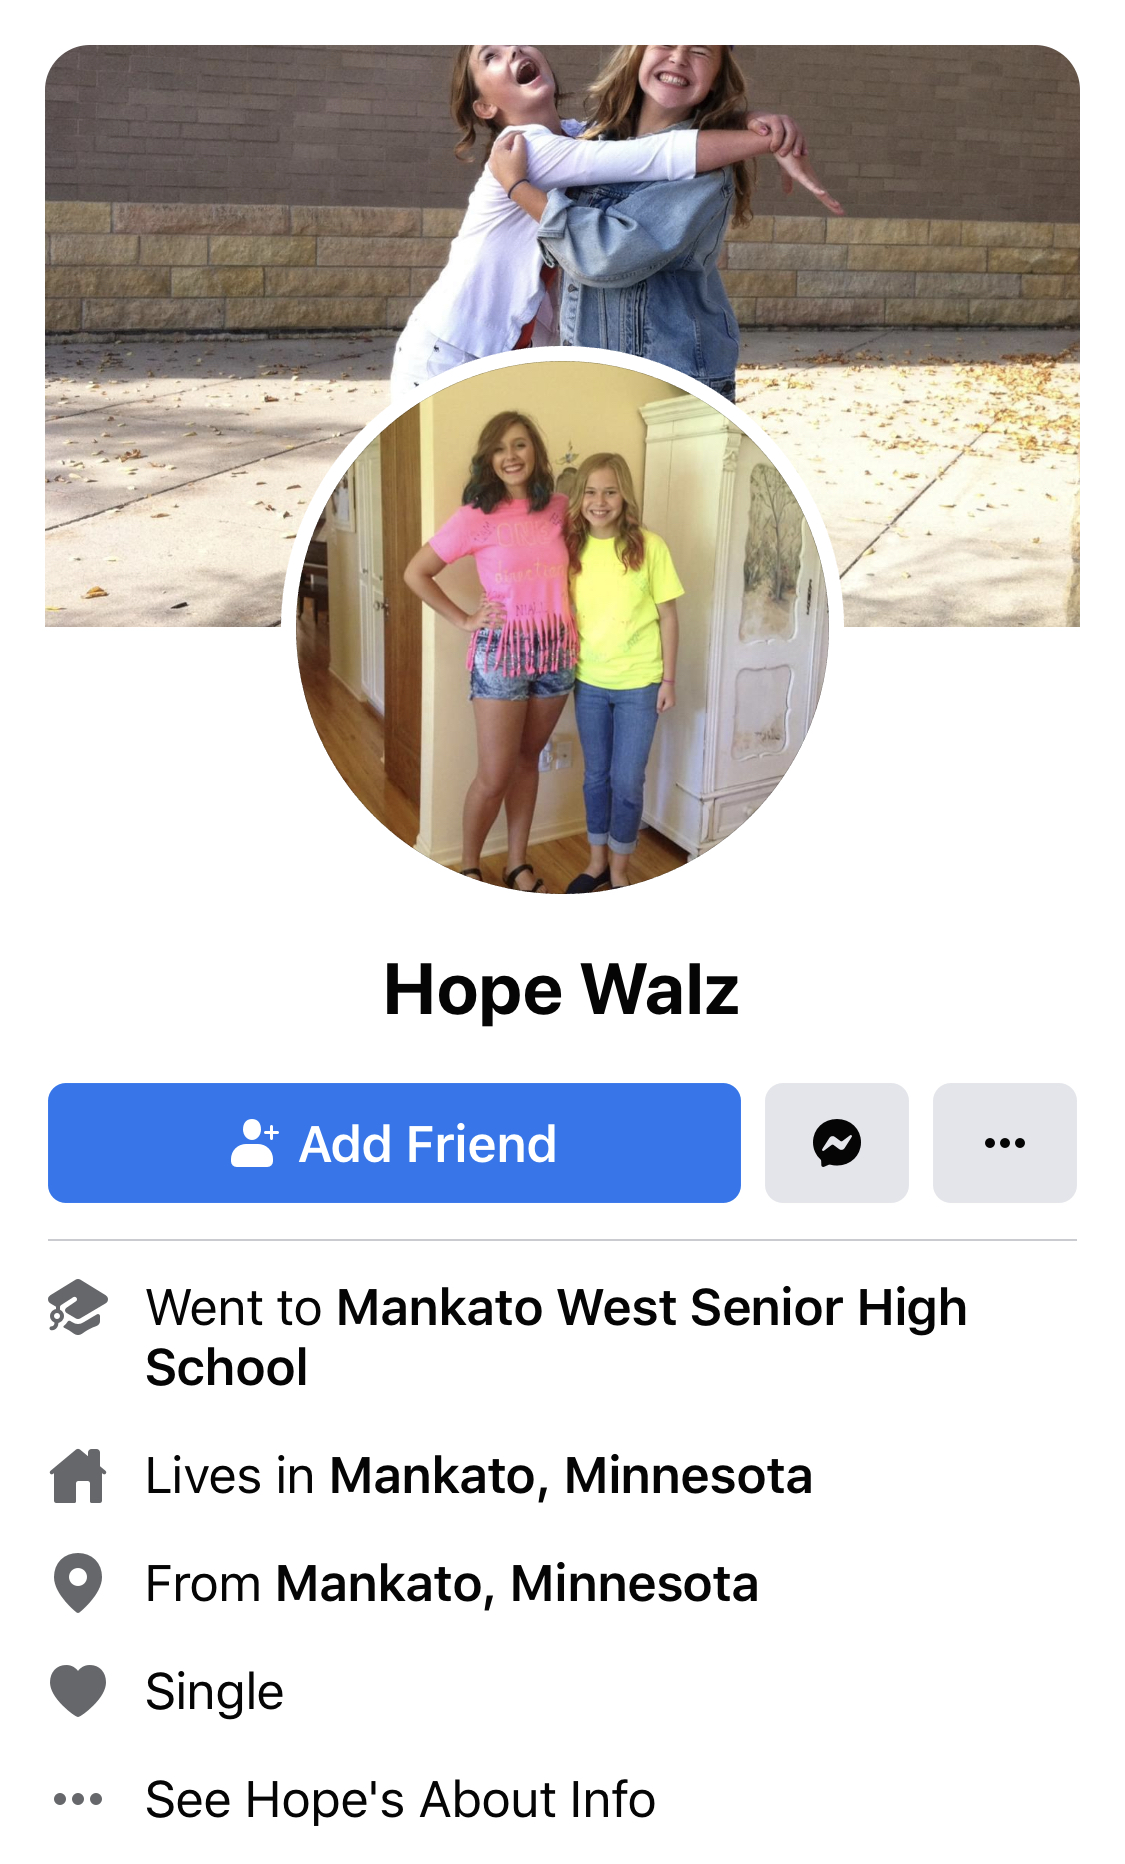Tap the house icon beside Lives in

[x=78, y=1476]
